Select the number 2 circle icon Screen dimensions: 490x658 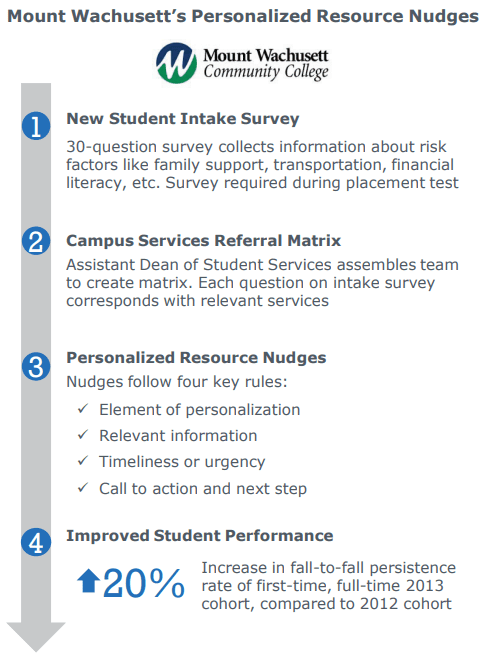[36, 241]
